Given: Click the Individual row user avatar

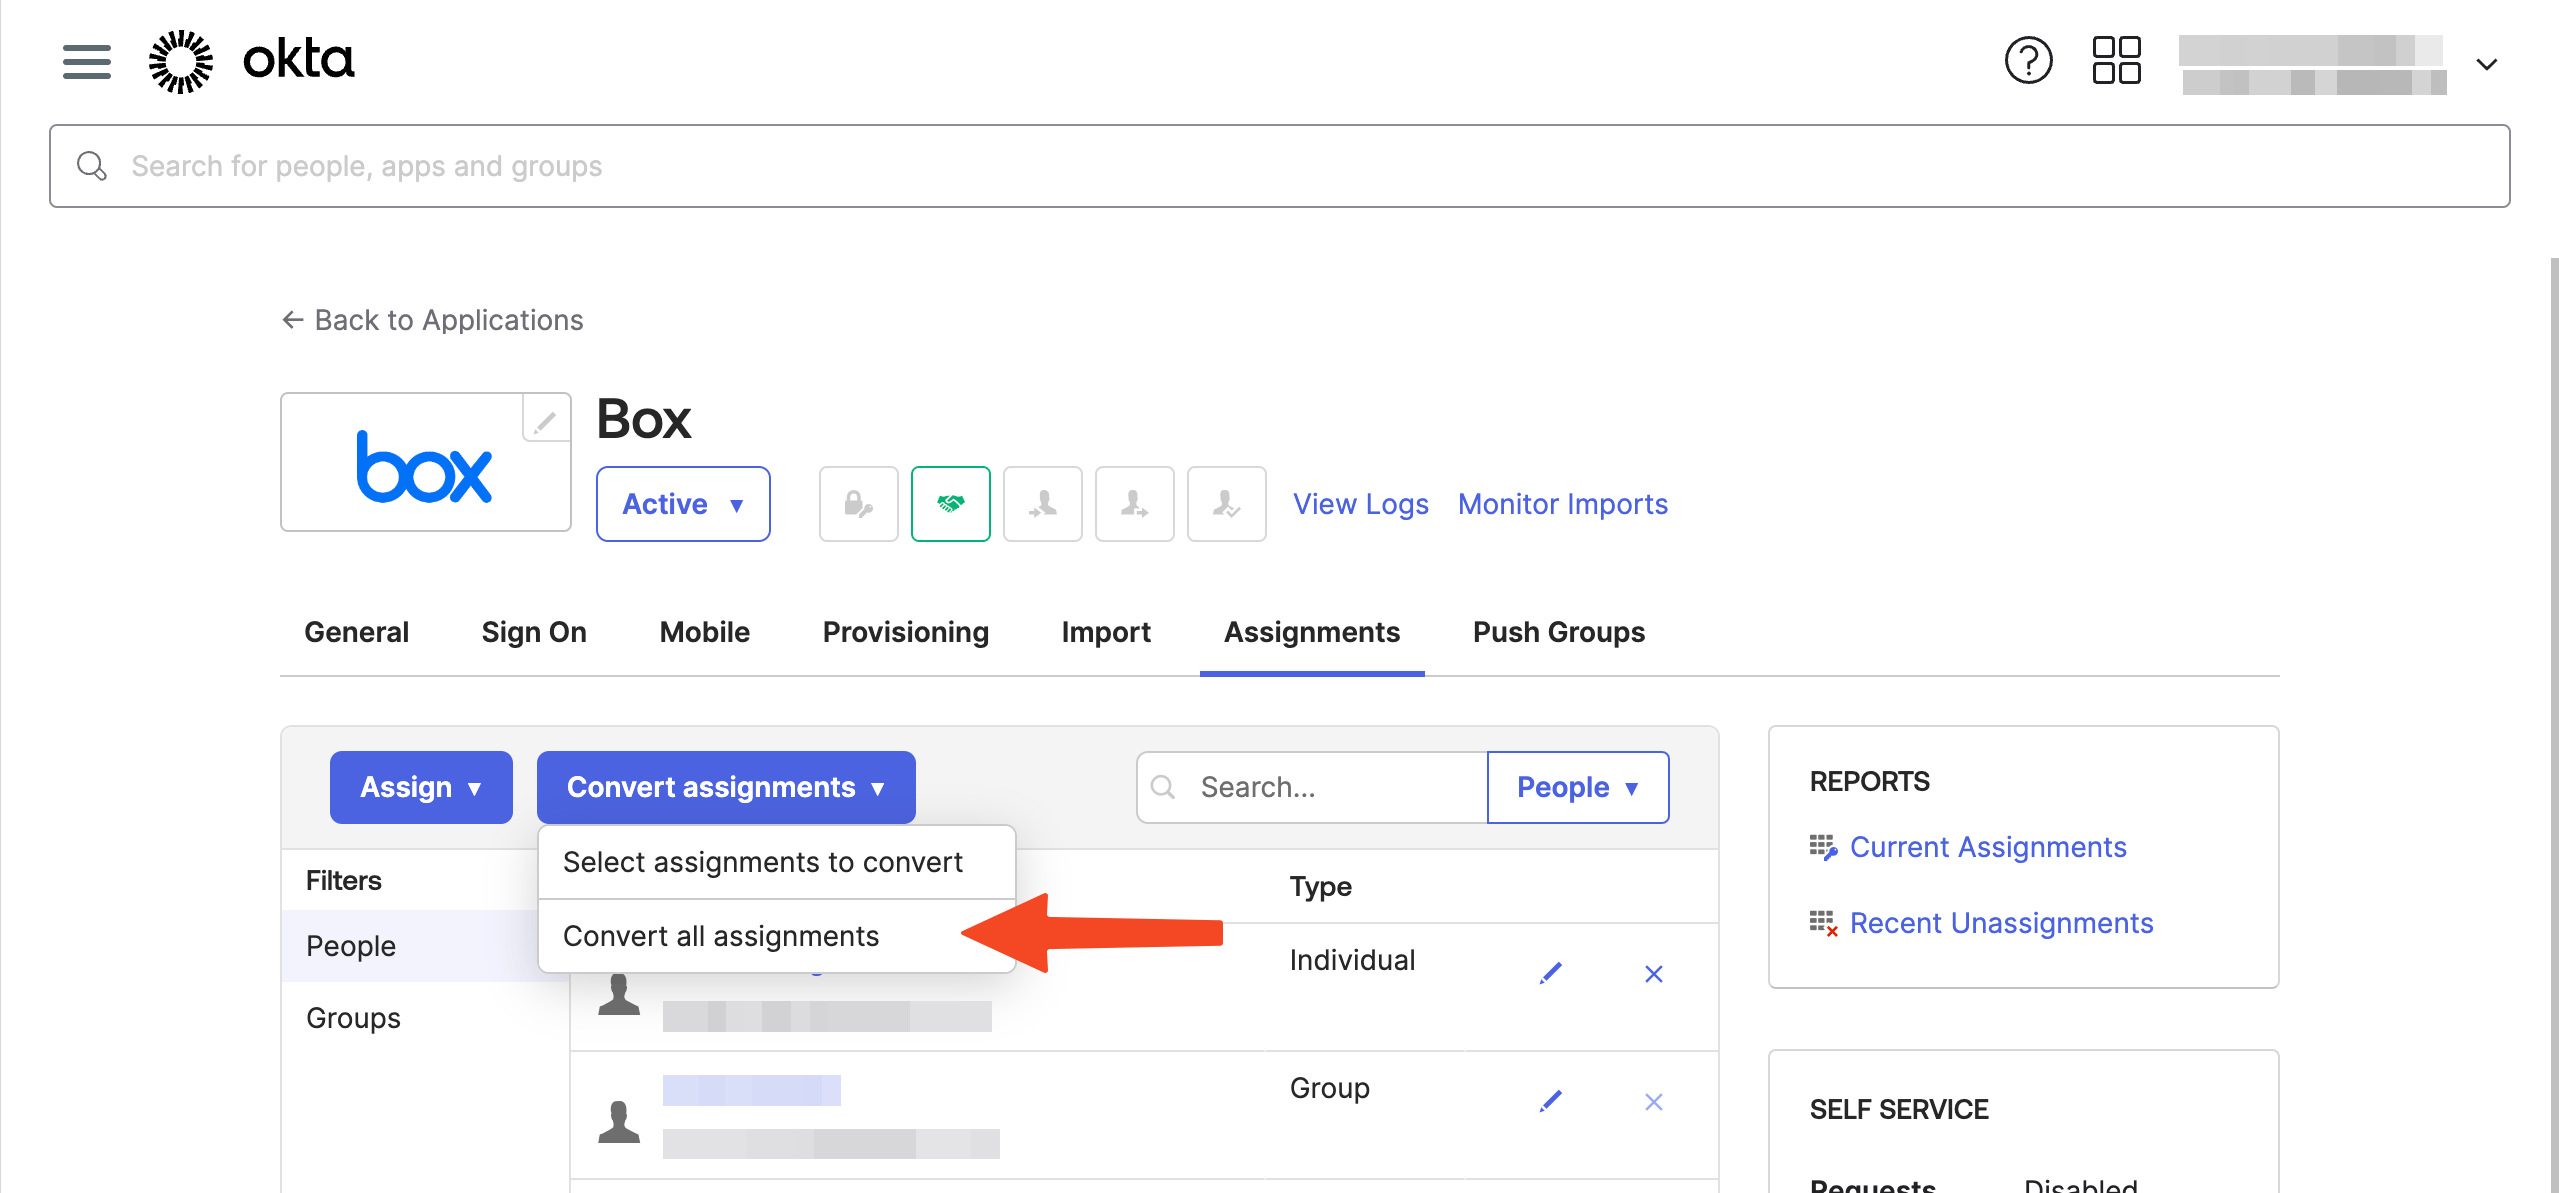Looking at the screenshot, I should (618, 995).
